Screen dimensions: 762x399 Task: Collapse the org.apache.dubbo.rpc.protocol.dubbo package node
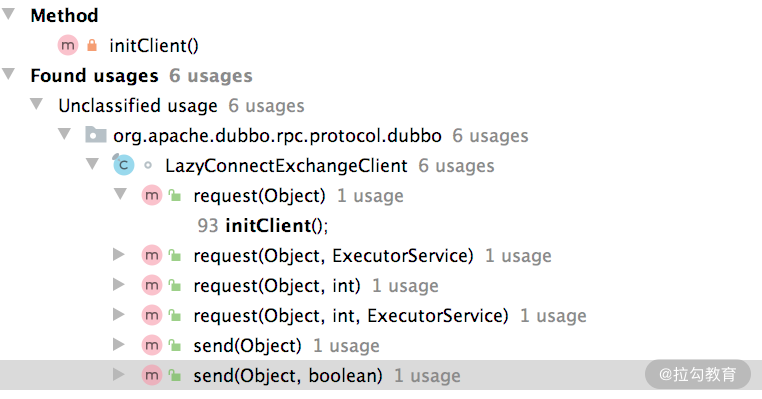tap(64, 134)
